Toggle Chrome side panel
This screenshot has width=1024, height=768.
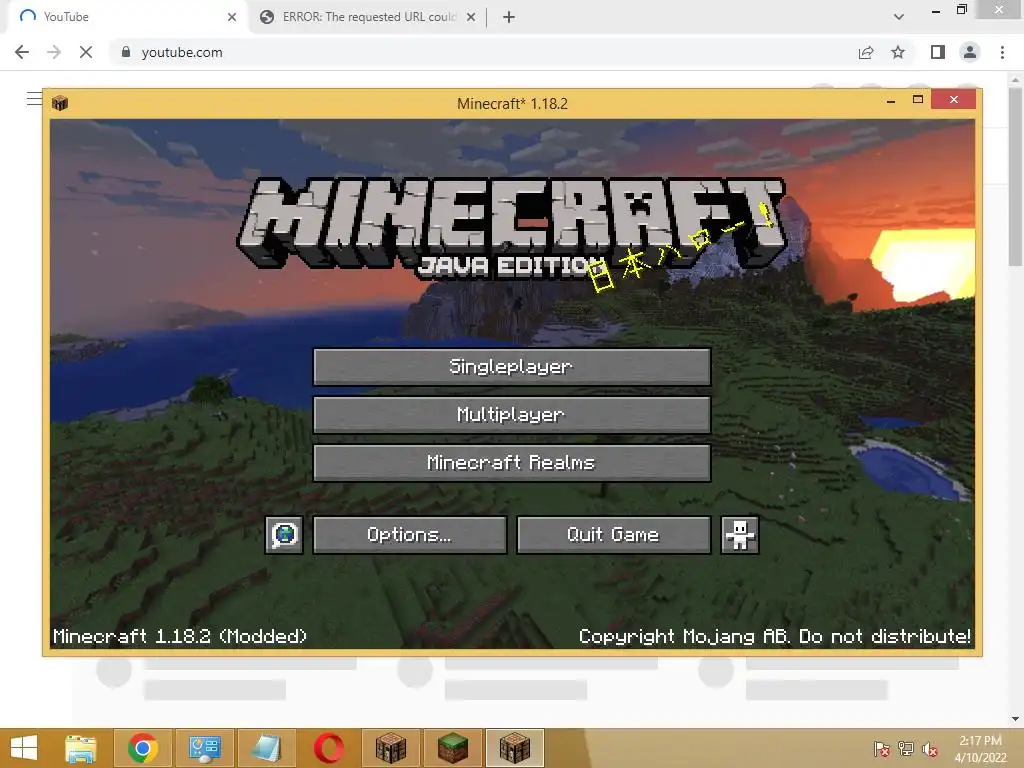(x=938, y=52)
